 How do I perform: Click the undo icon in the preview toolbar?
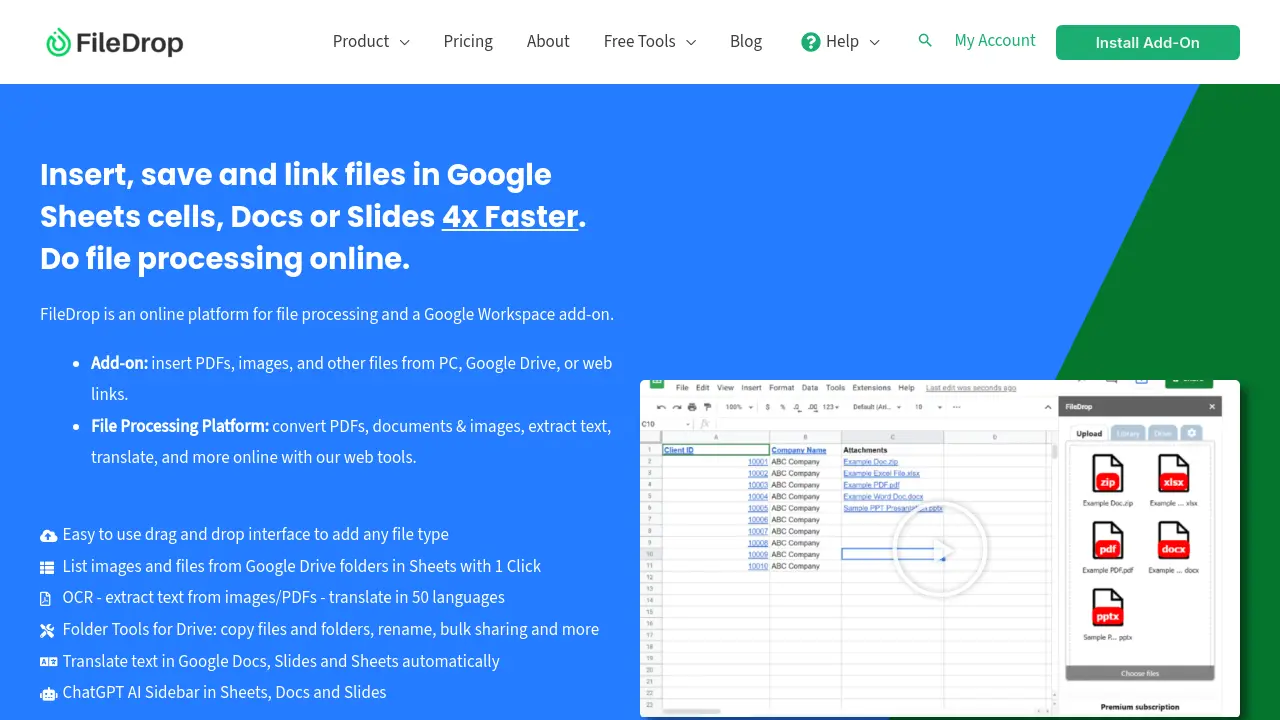click(661, 407)
